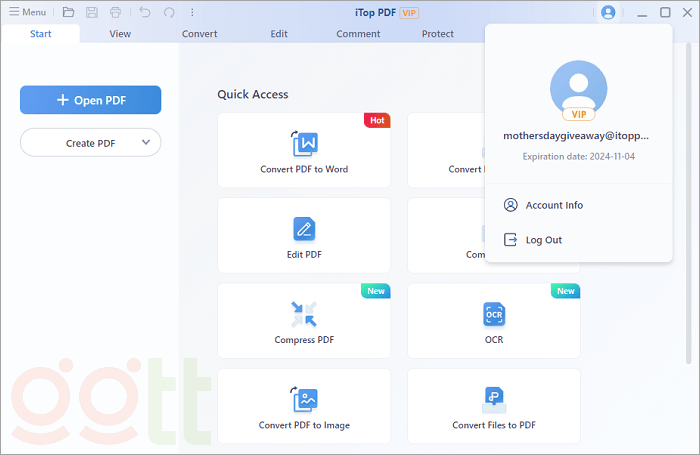Click the print icon in toolbar
This screenshot has height=455, width=700.
point(116,12)
